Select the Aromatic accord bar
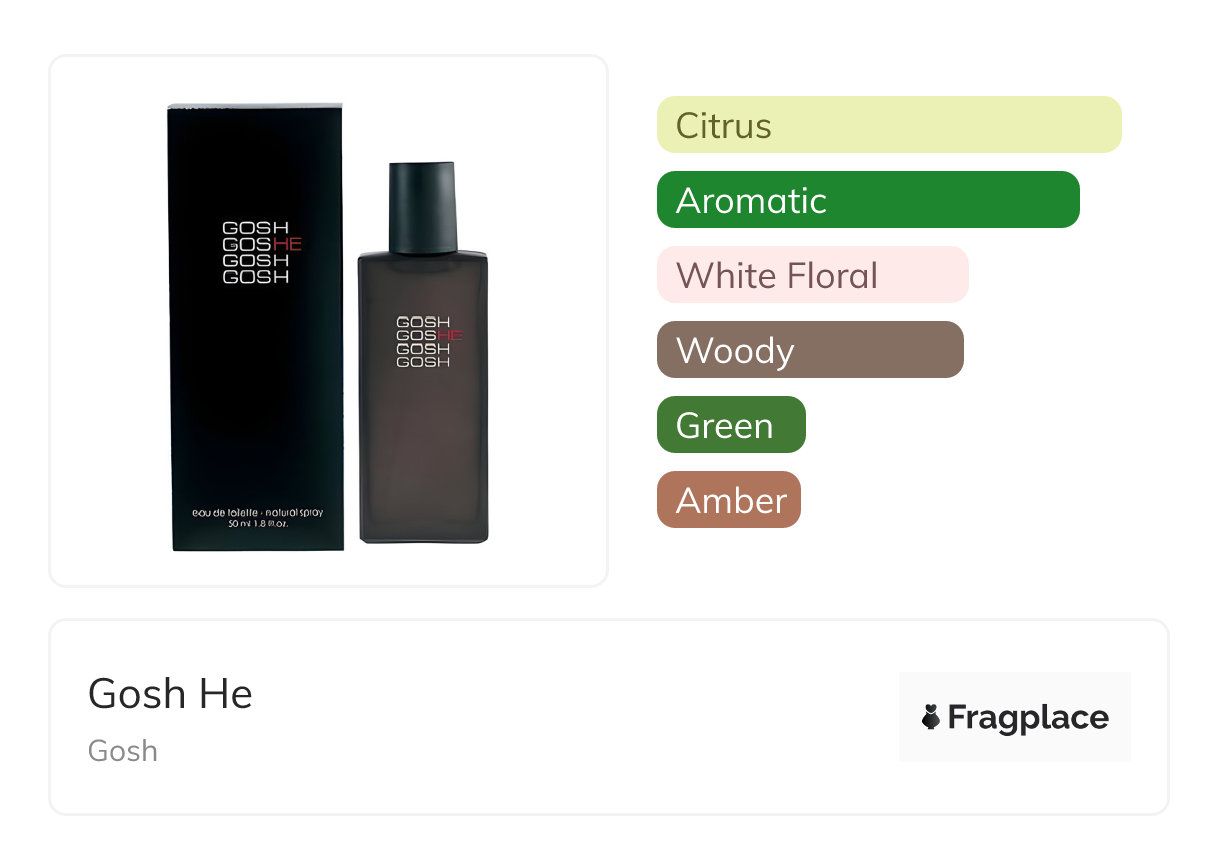 pos(868,200)
